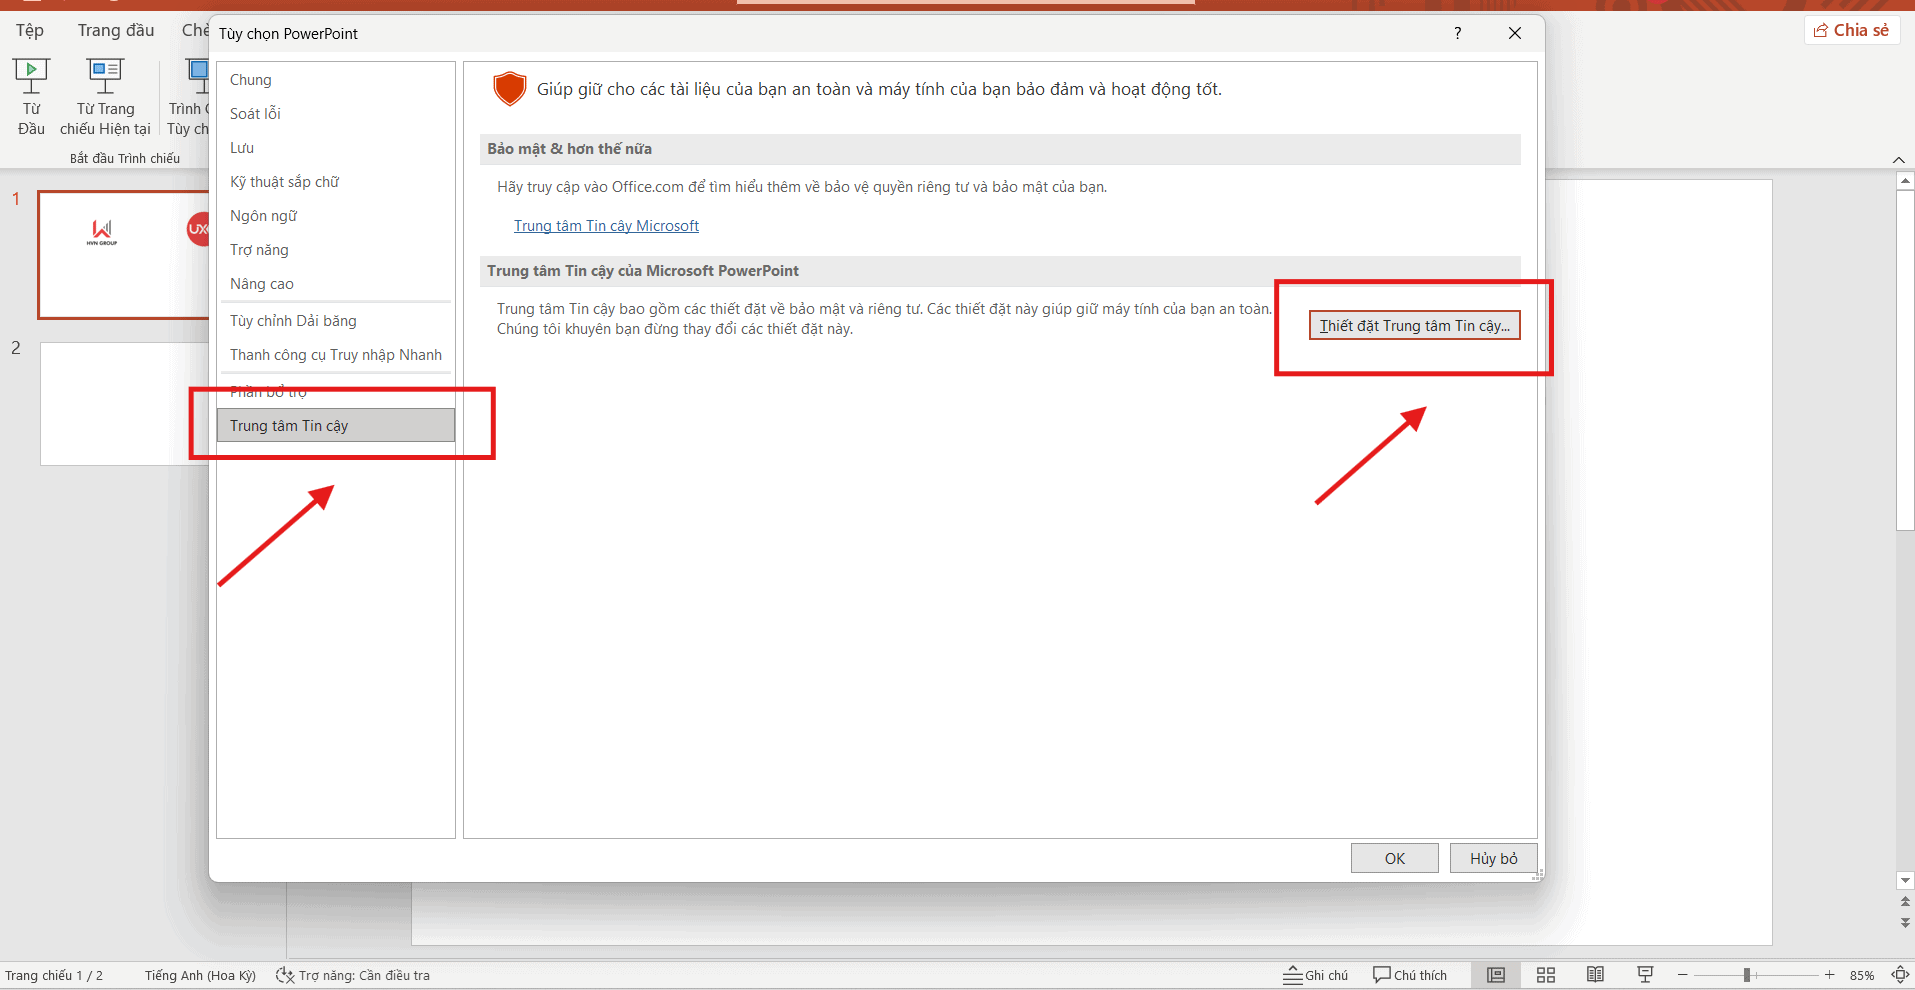Select Nâng cao options category

336,284
